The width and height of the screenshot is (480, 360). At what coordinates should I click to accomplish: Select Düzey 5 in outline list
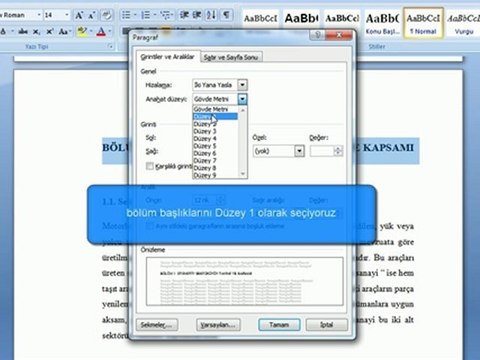point(215,146)
